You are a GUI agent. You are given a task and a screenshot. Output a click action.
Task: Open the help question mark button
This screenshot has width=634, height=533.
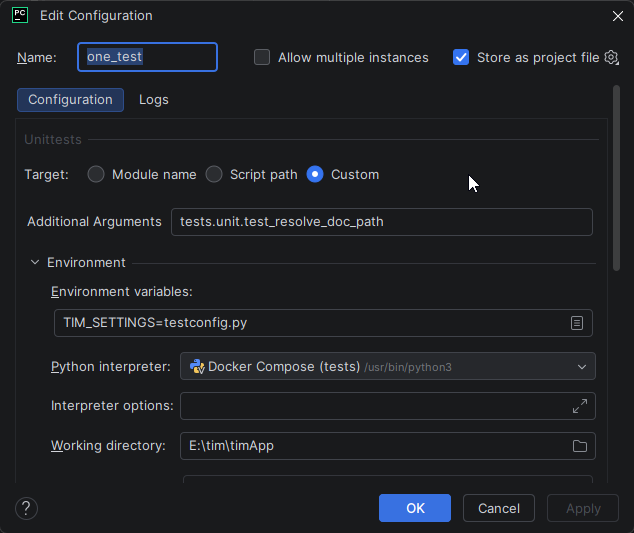click(27, 508)
